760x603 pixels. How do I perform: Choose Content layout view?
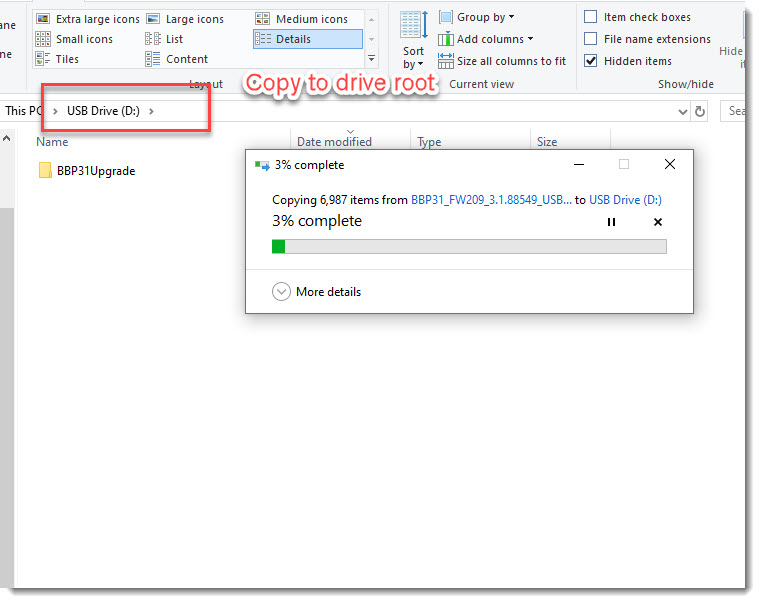(x=176, y=59)
